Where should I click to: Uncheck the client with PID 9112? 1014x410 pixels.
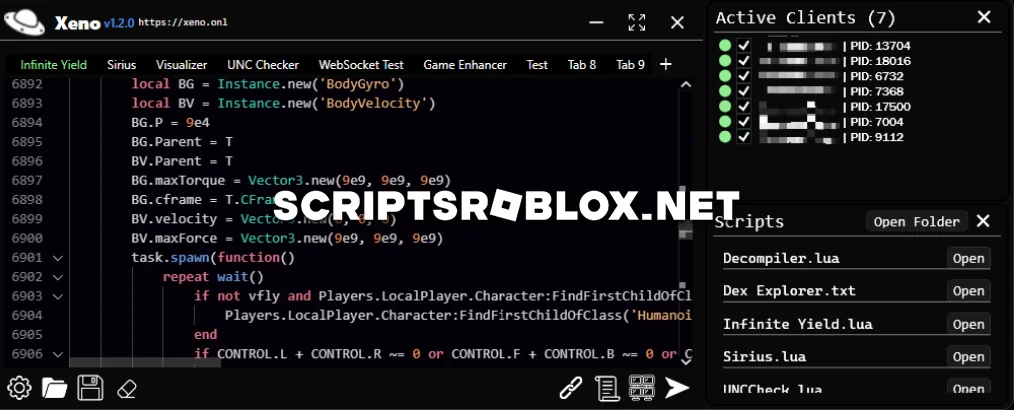coord(744,137)
